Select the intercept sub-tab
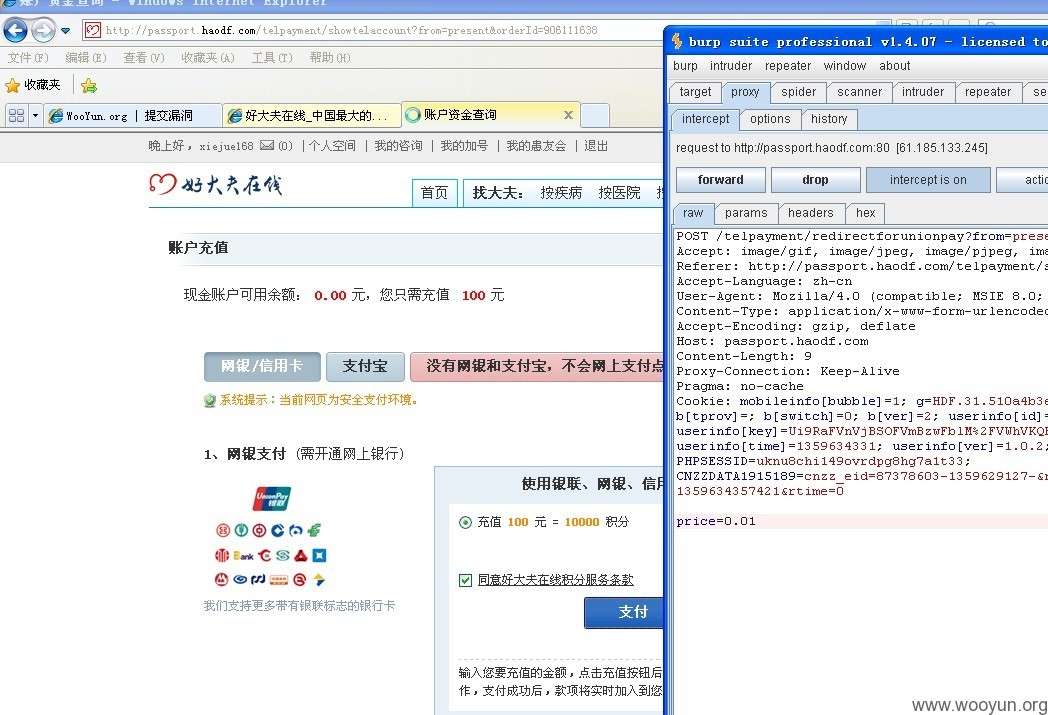 [x=706, y=119]
